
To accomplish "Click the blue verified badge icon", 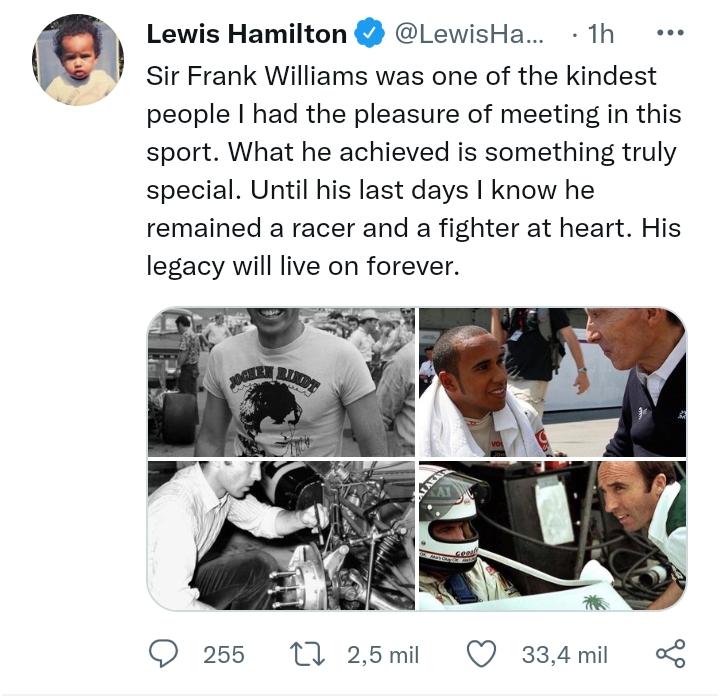I will pyautogui.click(x=369, y=34).
